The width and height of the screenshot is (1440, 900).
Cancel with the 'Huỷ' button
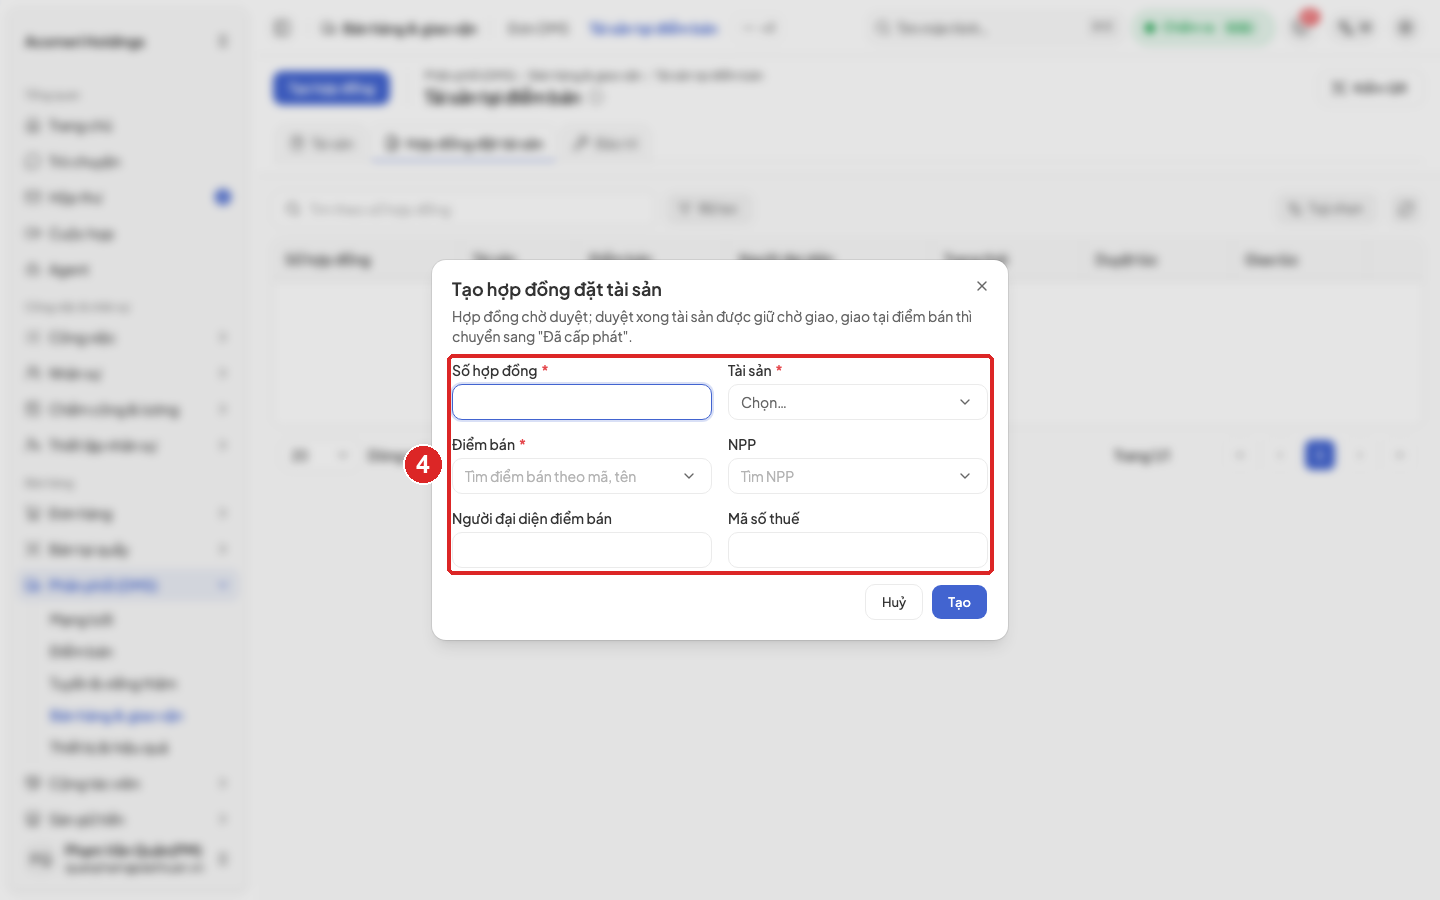894,602
